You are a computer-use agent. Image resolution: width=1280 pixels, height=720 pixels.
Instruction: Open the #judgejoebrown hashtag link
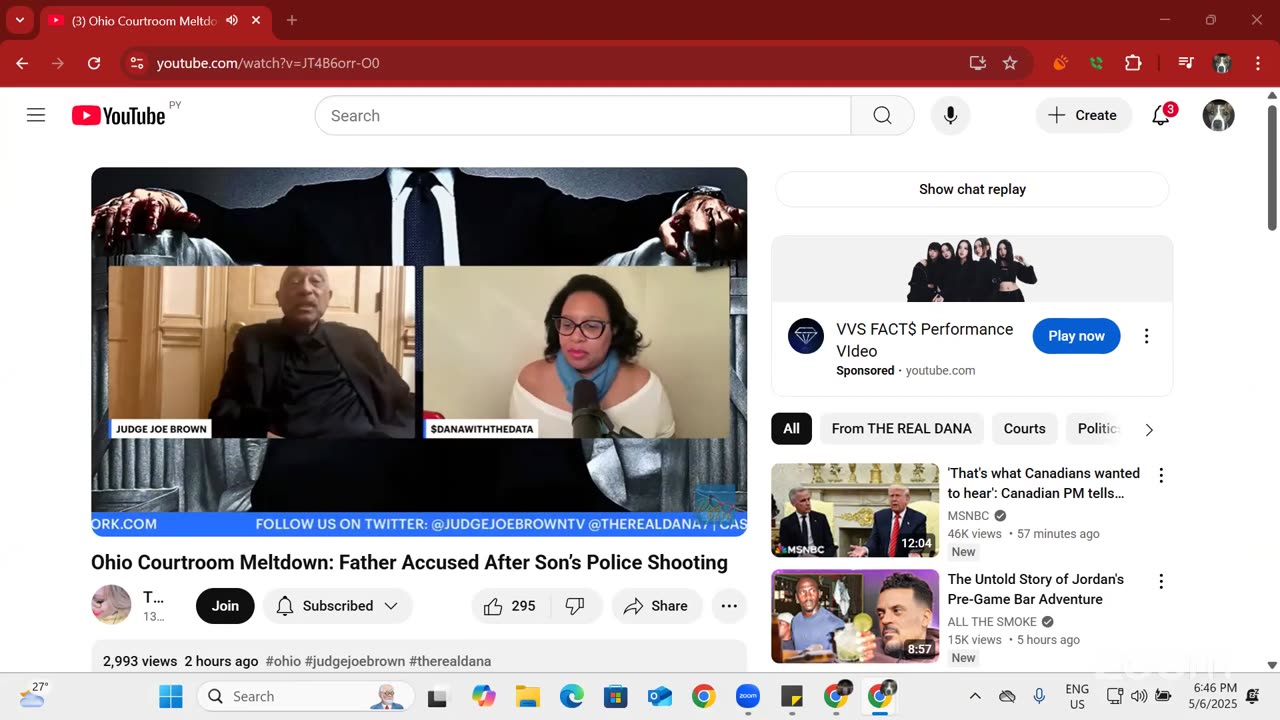point(354,661)
